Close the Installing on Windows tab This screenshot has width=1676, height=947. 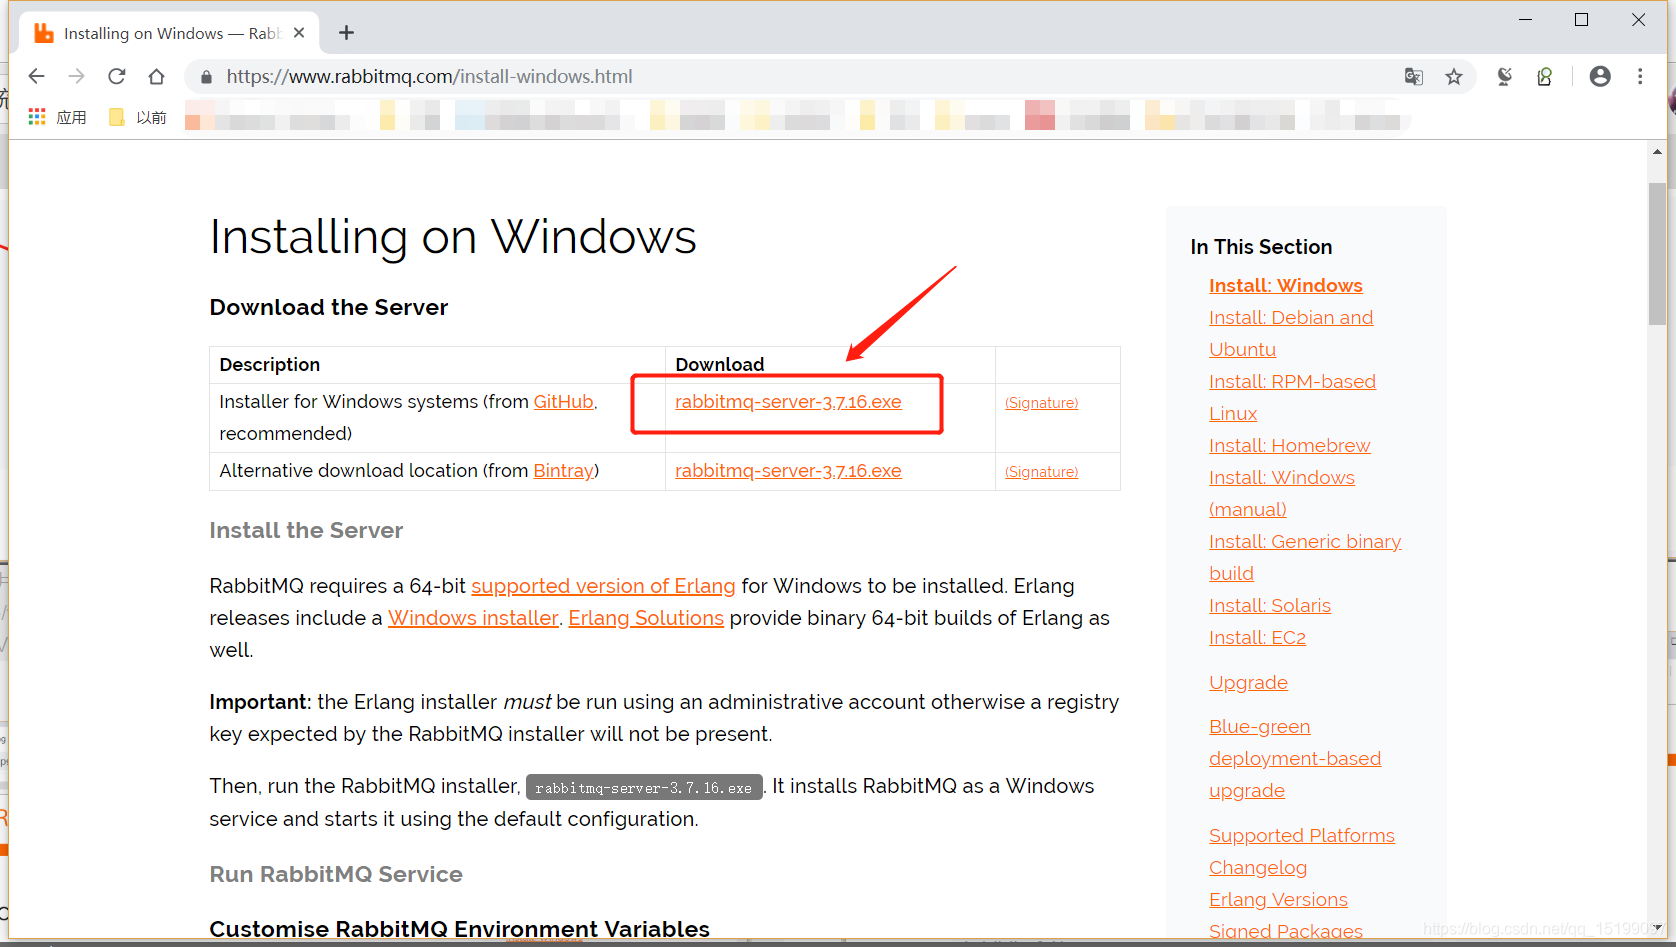click(299, 33)
